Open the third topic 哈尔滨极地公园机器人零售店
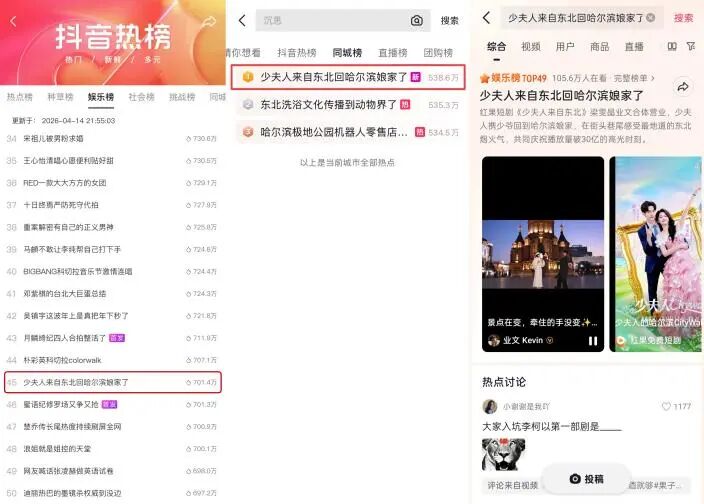This screenshot has height=504, width=704. 349,132
